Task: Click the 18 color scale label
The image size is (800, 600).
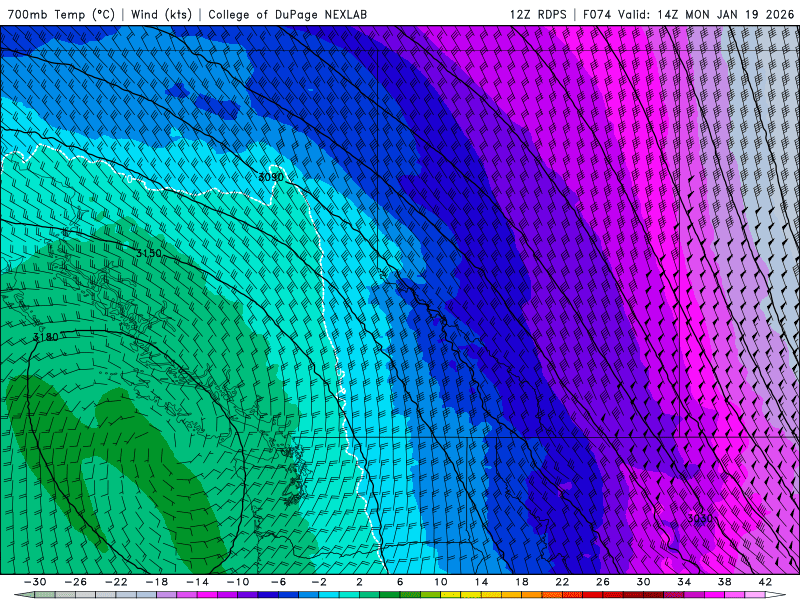Action: coord(521,582)
